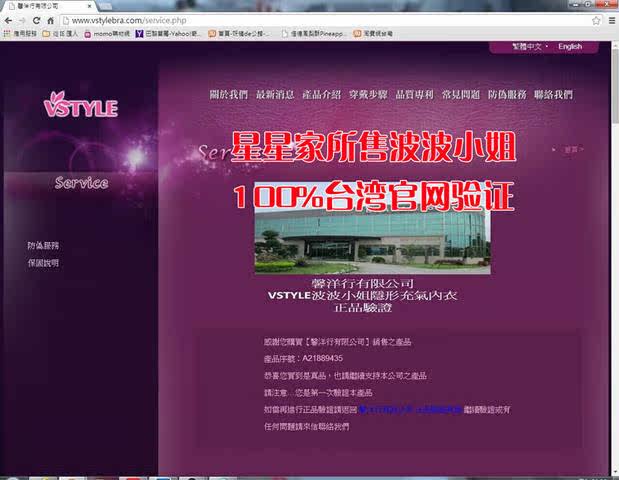Open the Yahoo bookmark
Screen dimensions: 619x480
pos(169,34)
